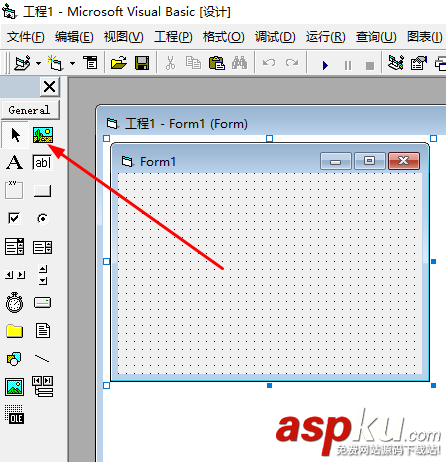The image size is (446, 462).
Task: Open the 图表(I) menu
Action: tap(425, 37)
